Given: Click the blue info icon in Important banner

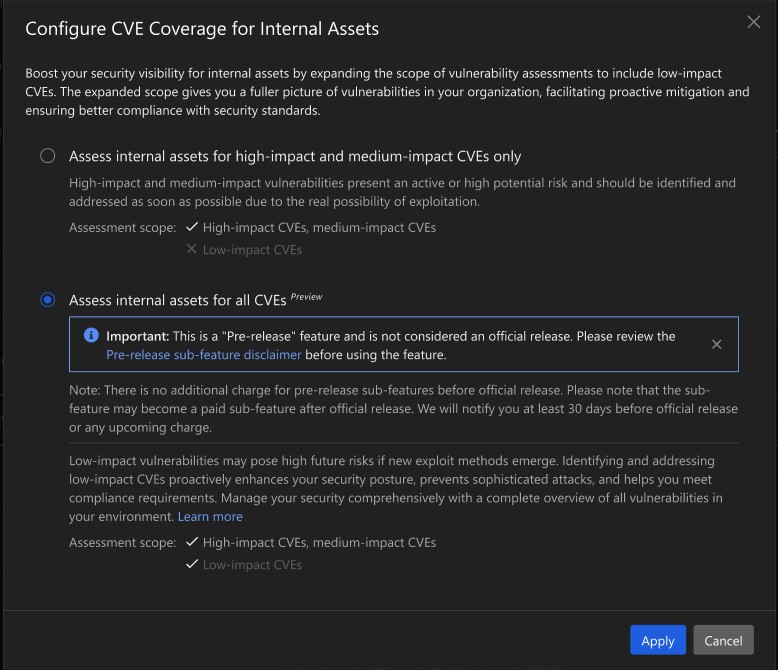Looking at the screenshot, I should coord(91,336).
